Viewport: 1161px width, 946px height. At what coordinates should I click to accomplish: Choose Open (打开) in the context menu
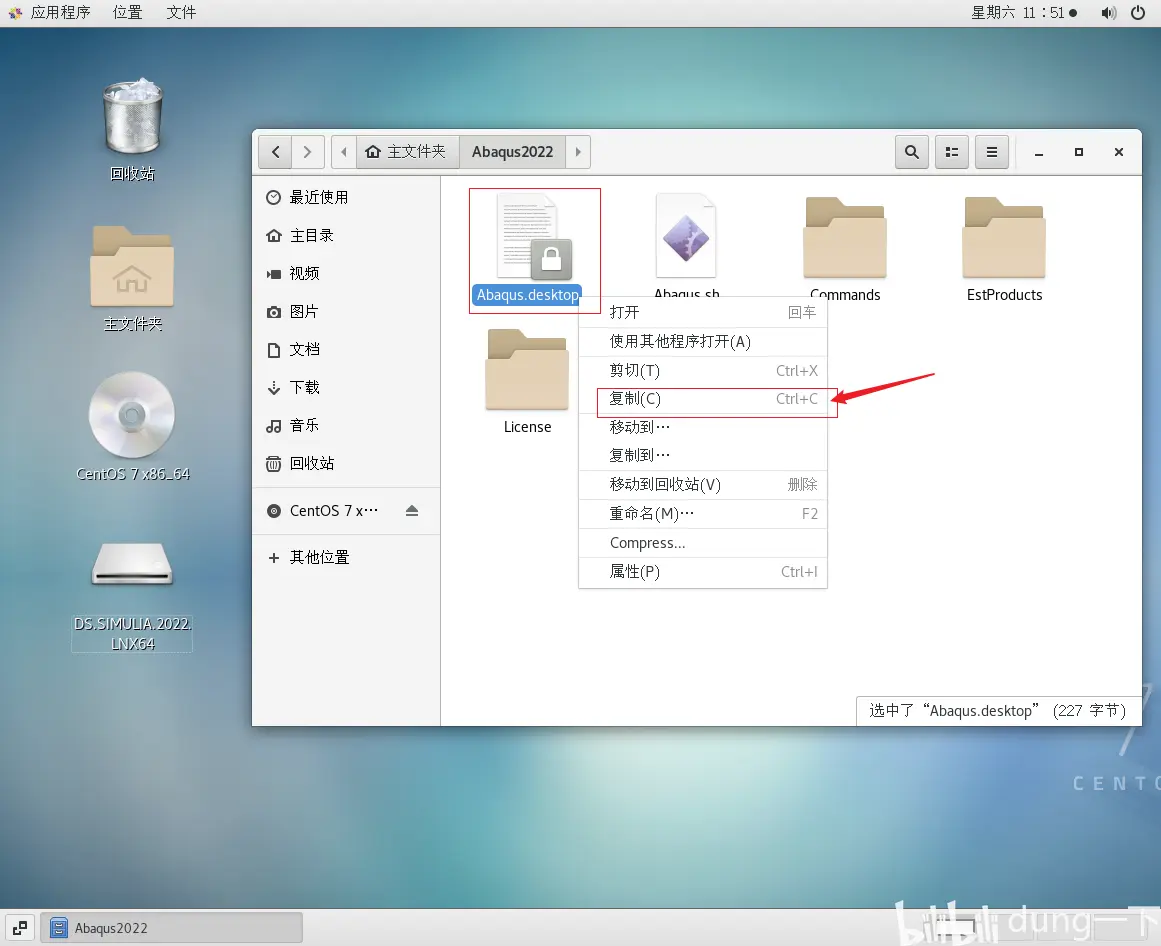(703, 312)
